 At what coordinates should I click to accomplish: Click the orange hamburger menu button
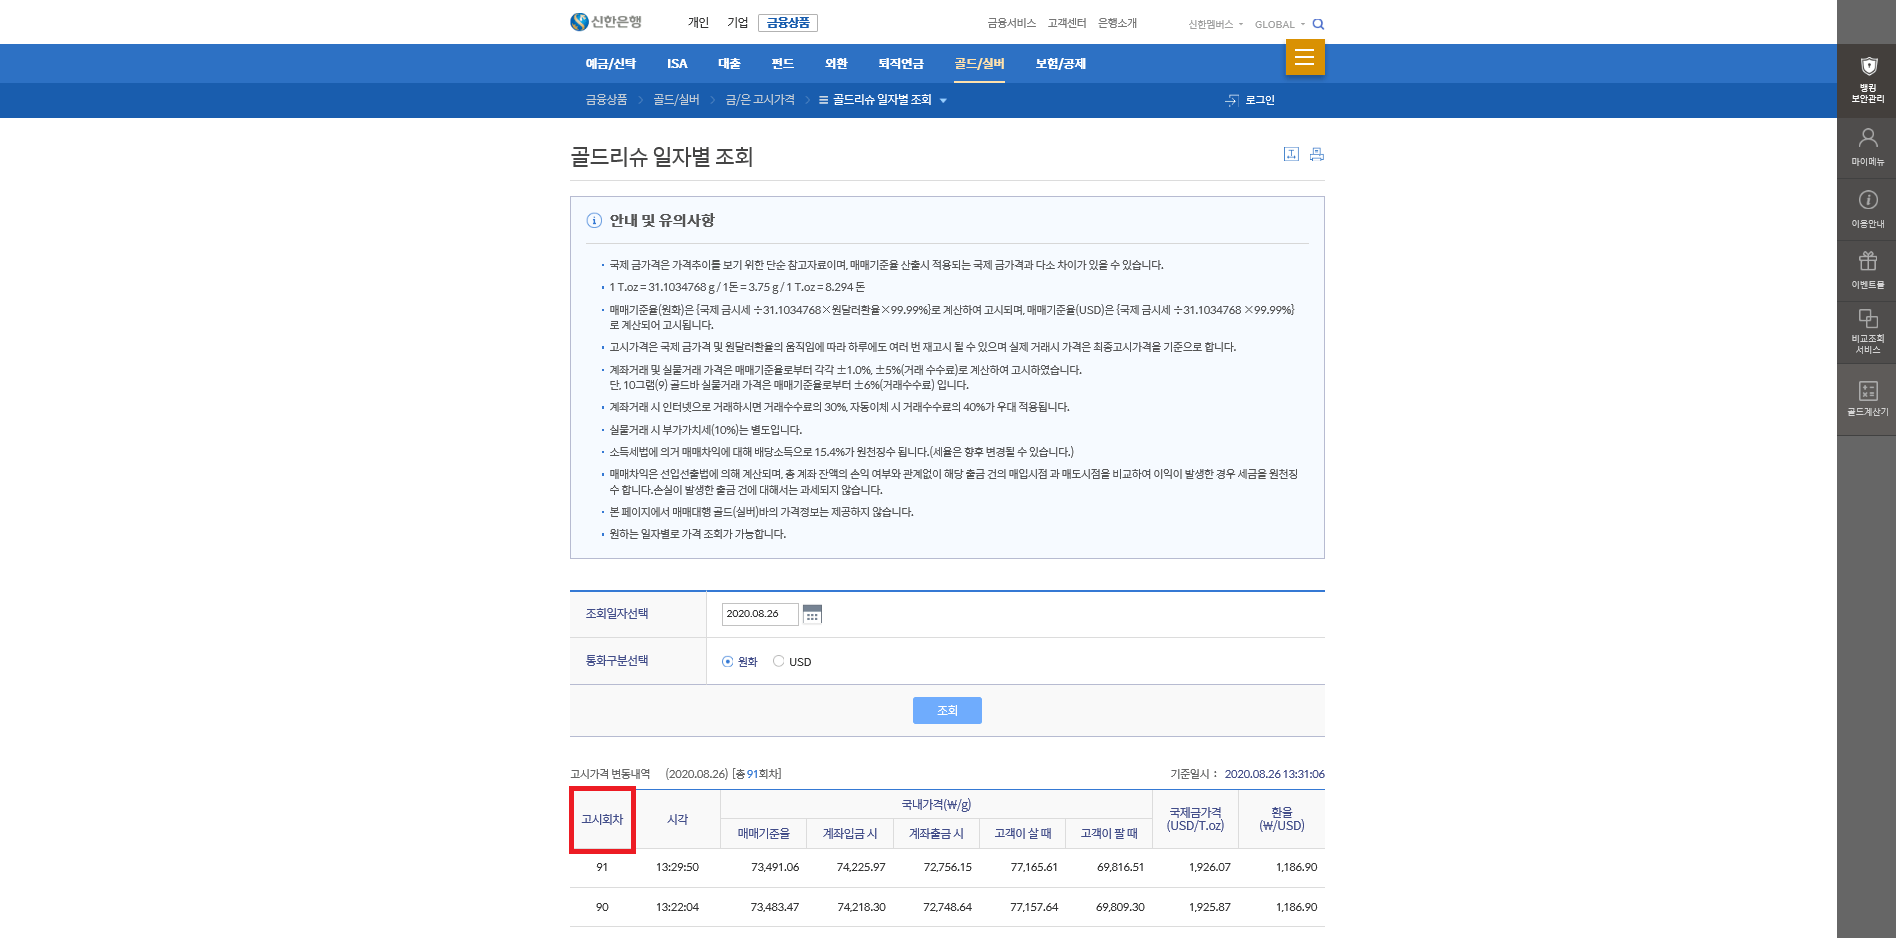[1304, 57]
